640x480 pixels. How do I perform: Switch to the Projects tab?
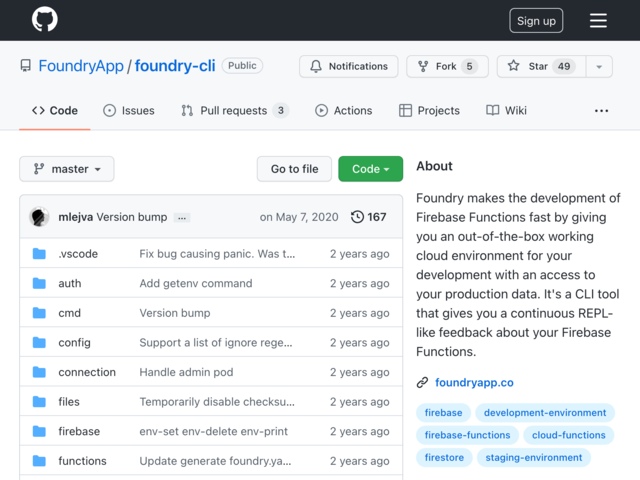click(x=429, y=111)
